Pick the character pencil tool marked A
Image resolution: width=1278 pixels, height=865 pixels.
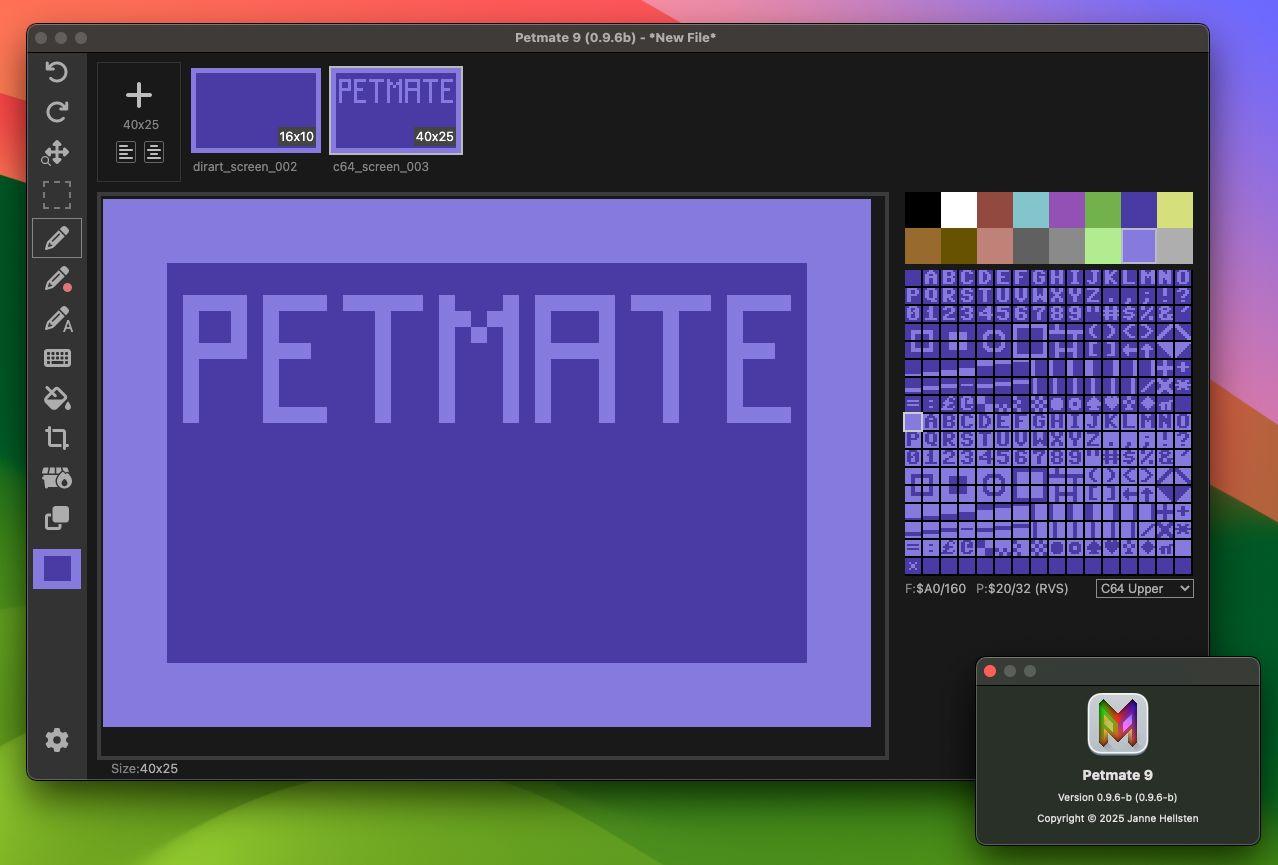pos(58,319)
